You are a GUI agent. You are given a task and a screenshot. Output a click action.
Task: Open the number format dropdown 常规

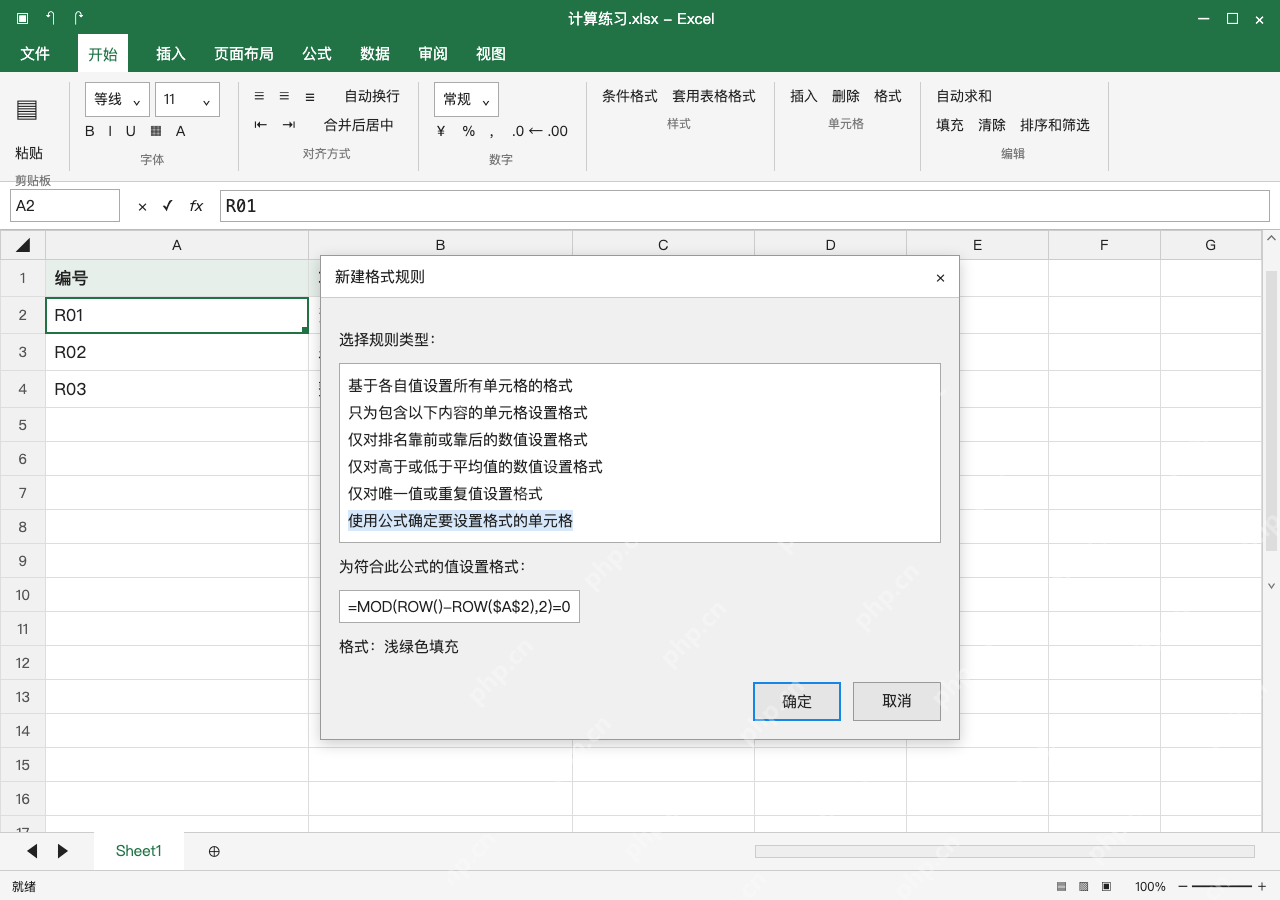point(466,99)
